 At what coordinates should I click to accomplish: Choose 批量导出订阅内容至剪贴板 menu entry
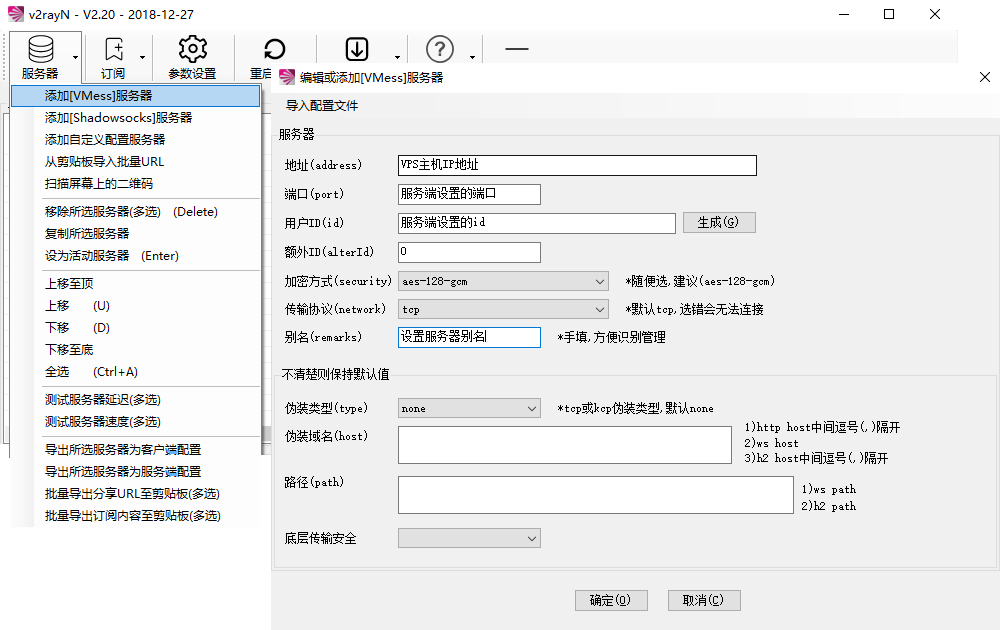pyautogui.click(x=135, y=516)
